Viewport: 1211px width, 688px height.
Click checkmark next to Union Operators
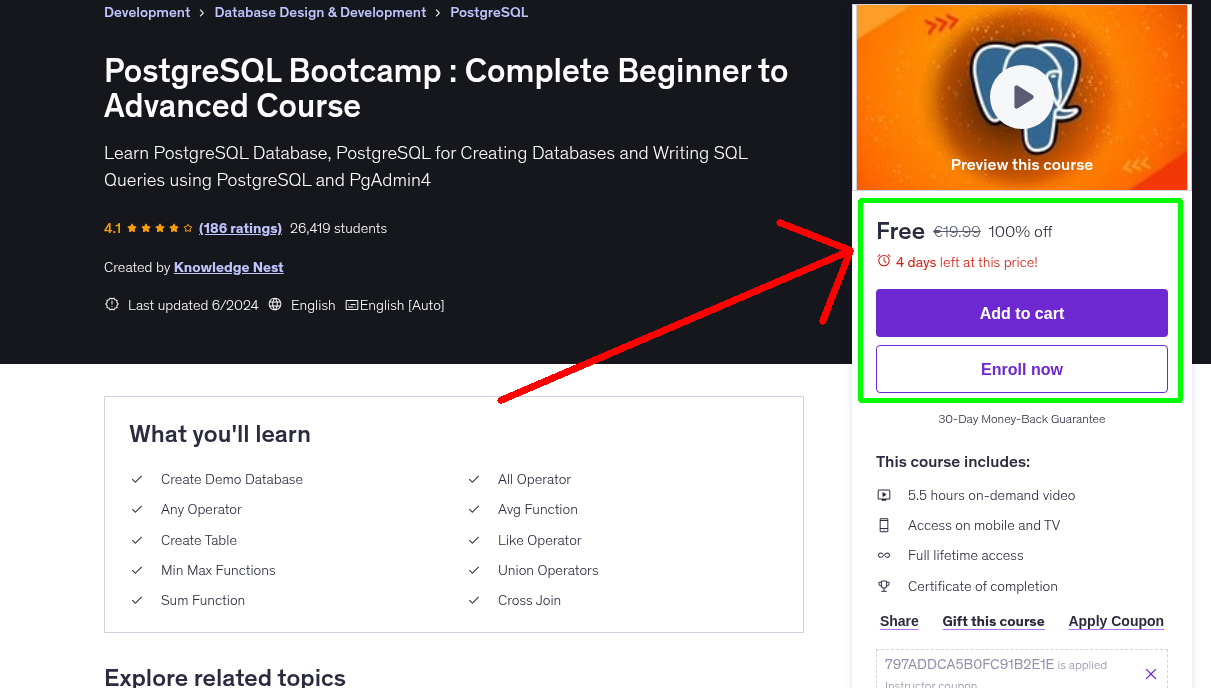point(475,570)
